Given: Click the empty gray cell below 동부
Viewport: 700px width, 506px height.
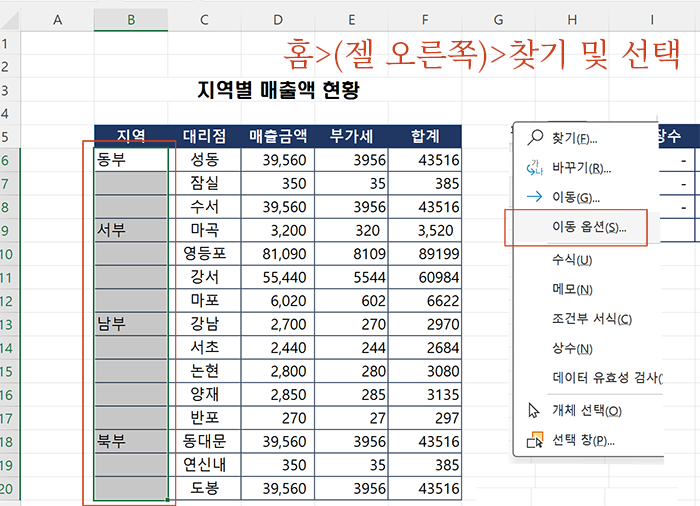Looking at the screenshot, I should (x=131, y=183).
